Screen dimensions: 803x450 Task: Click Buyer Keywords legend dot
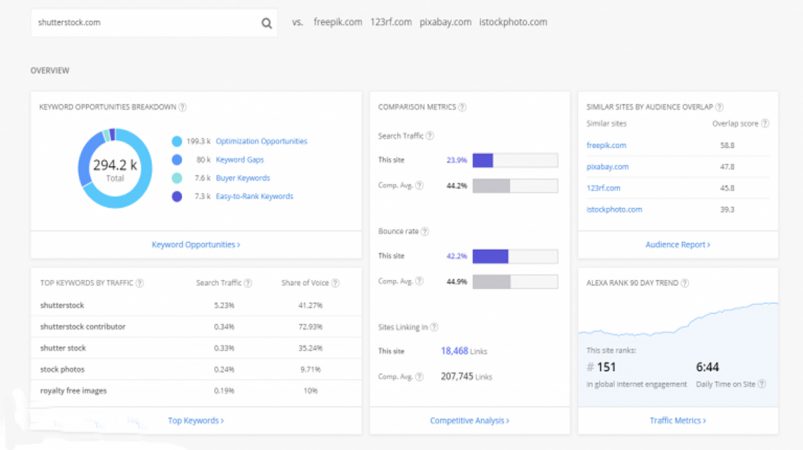click(x=177, y=178)
